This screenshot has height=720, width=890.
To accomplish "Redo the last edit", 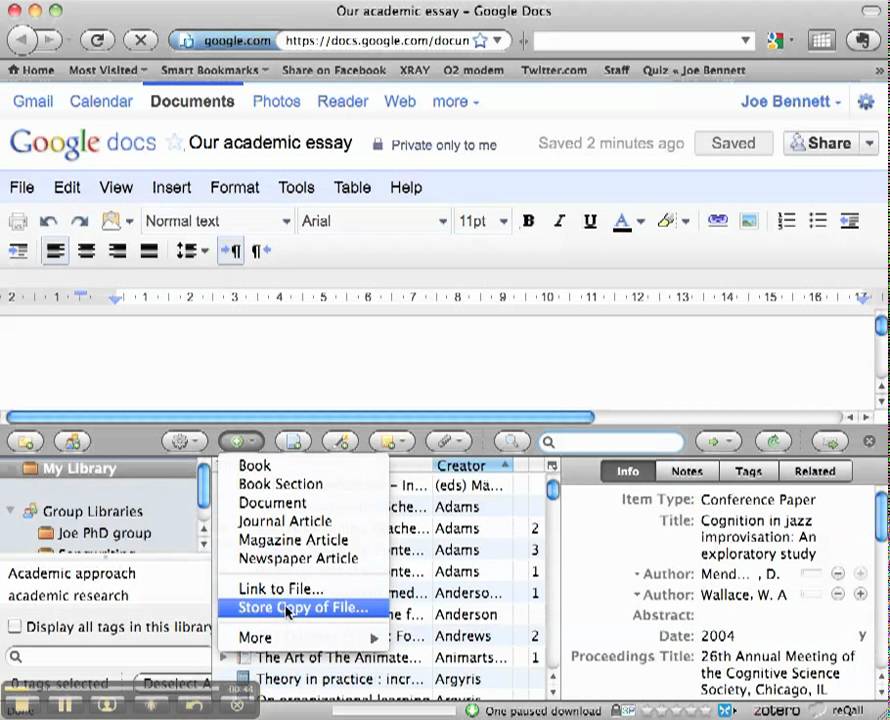I will (79, 221).
